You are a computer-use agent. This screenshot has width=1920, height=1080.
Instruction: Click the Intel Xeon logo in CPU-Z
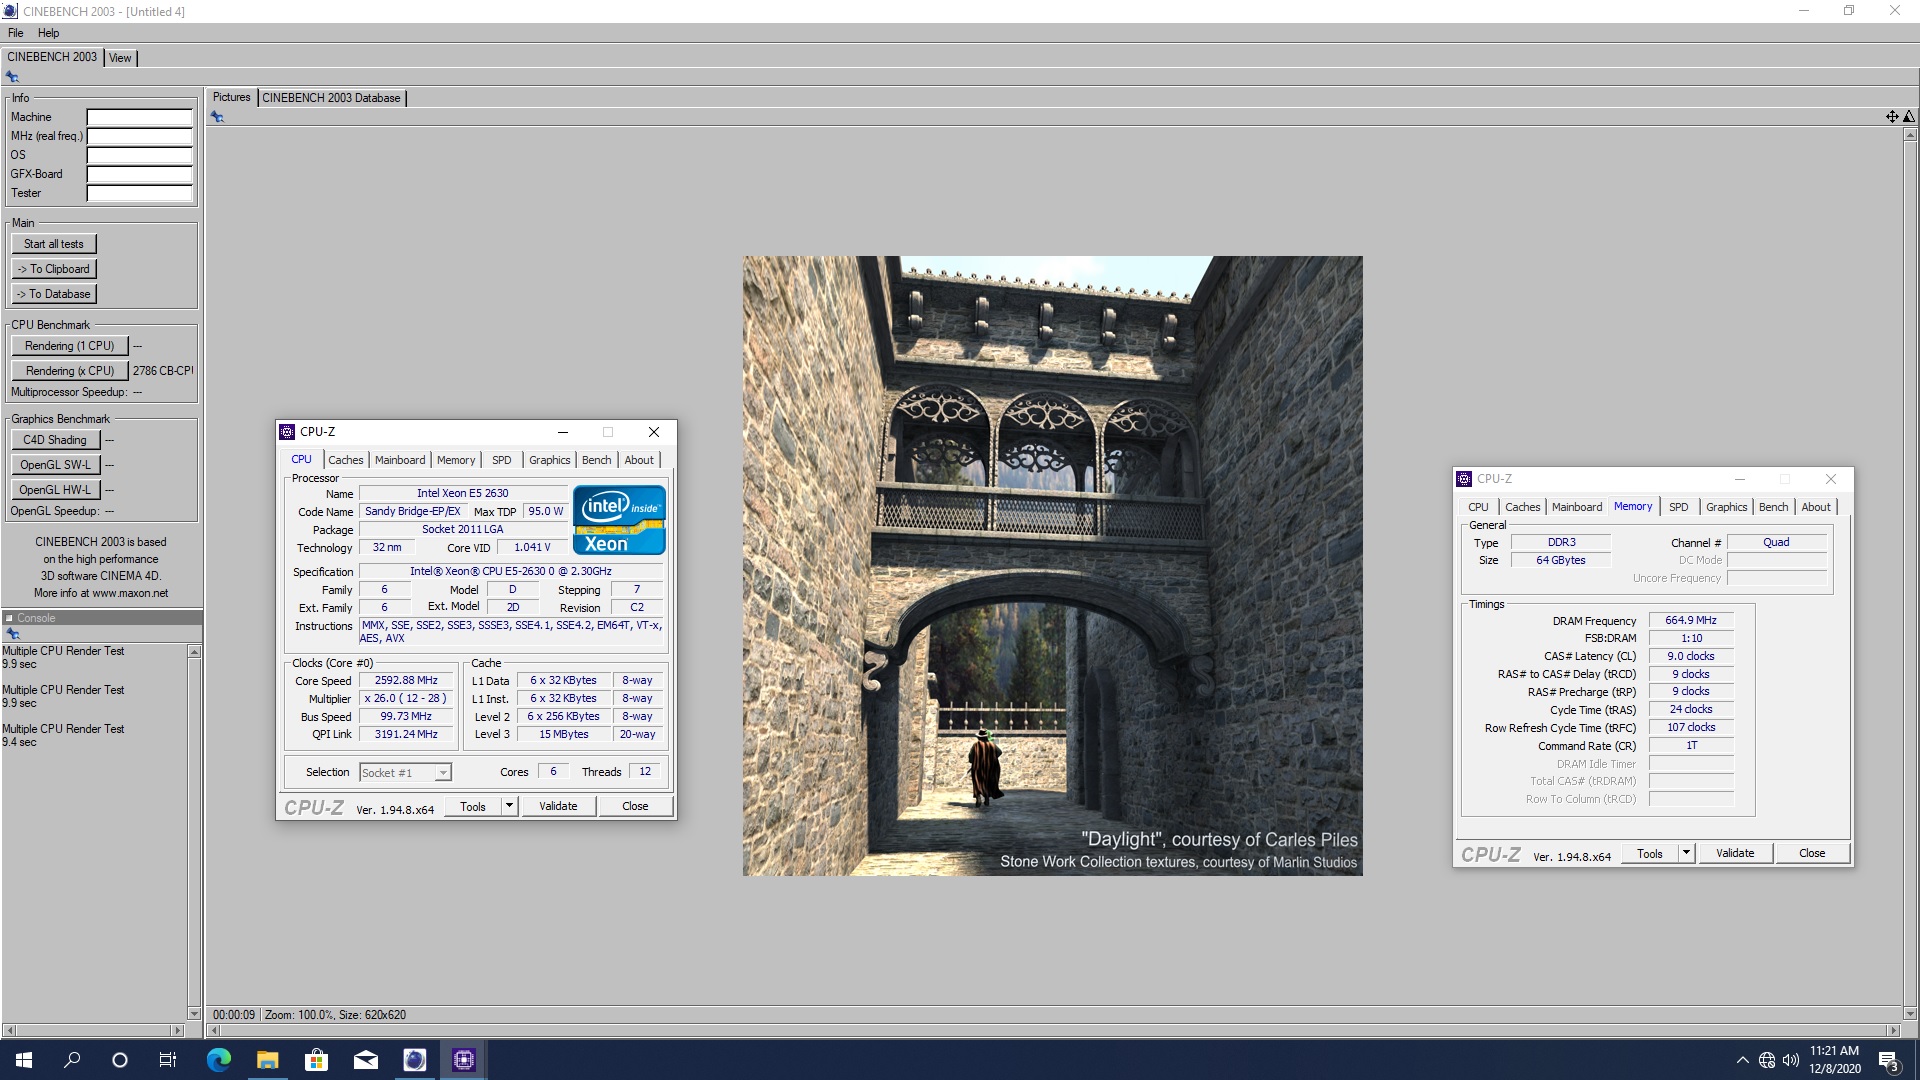point(619,520)
